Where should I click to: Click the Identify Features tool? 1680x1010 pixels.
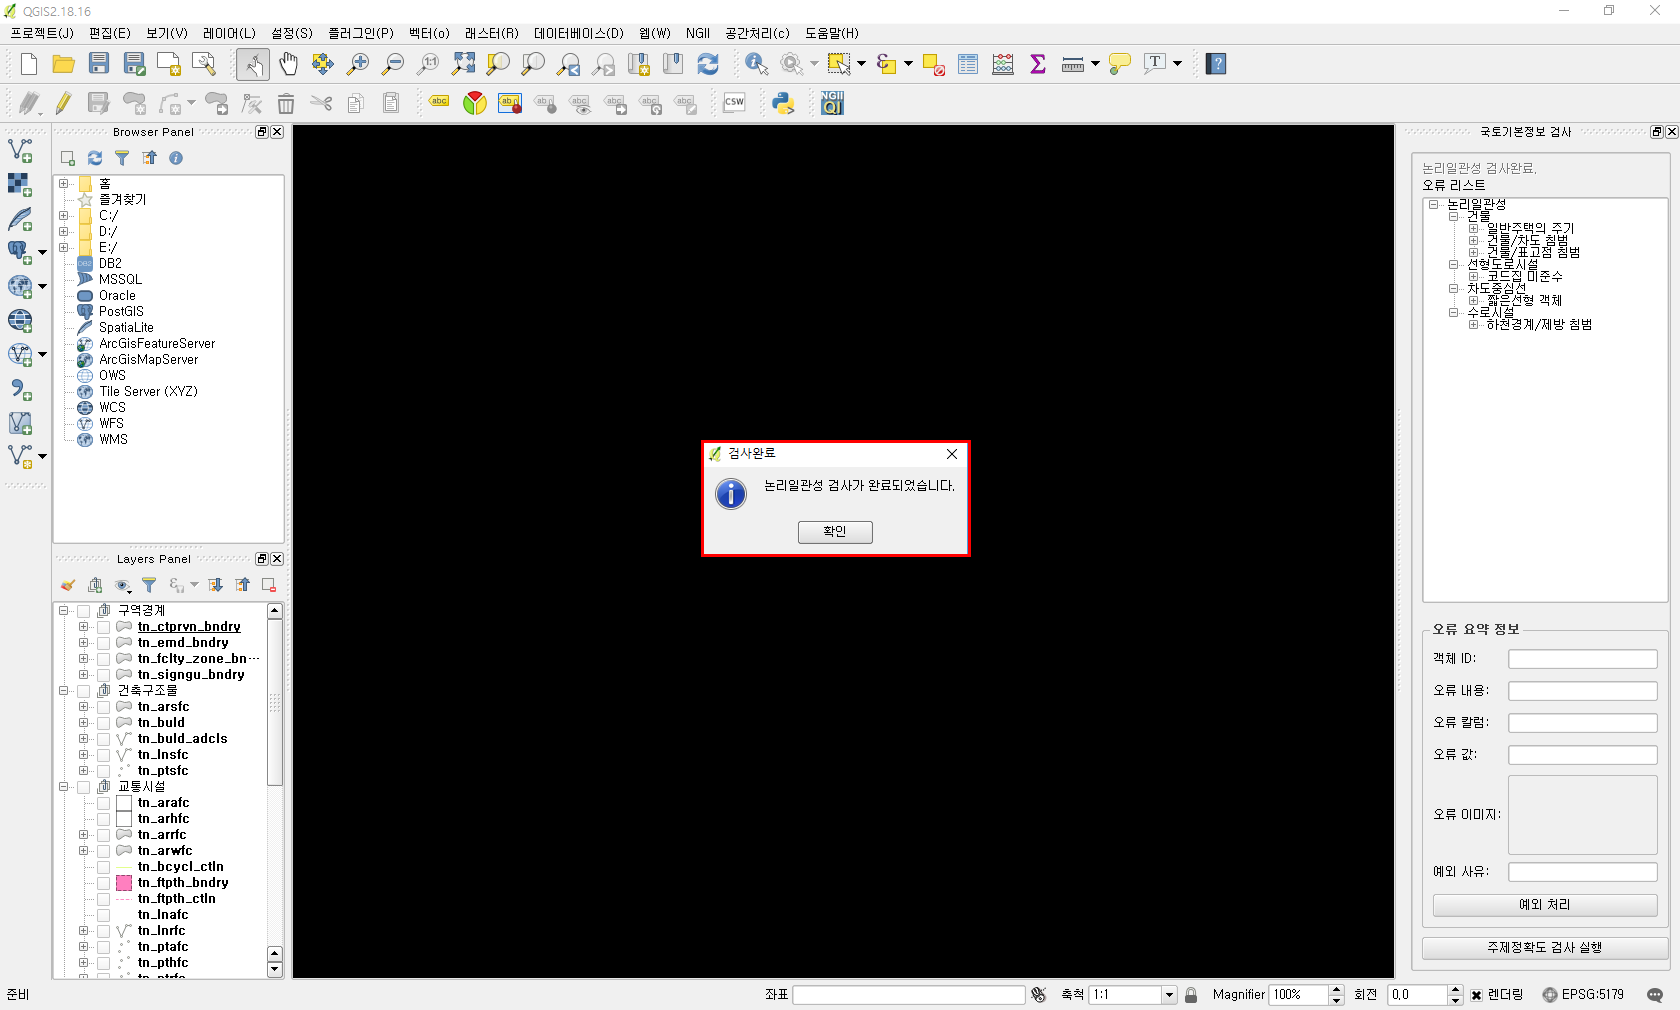756,64
